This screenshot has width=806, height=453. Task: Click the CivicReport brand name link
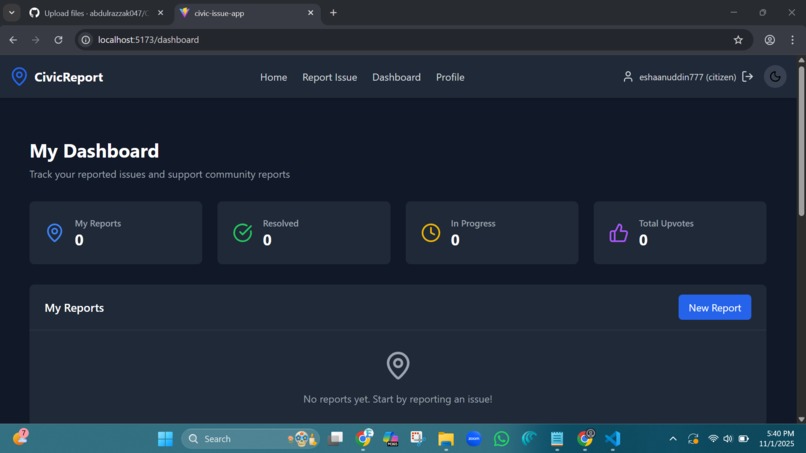tap(68, 77)
